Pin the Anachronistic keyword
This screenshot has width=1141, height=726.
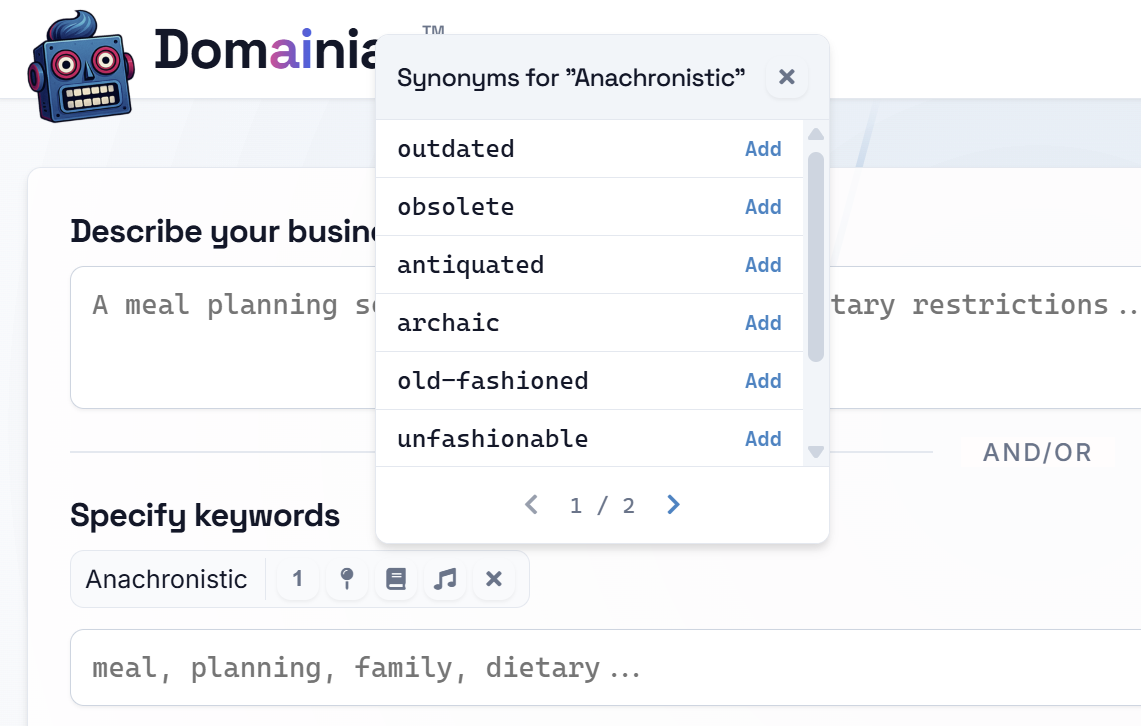coord(347,579)
